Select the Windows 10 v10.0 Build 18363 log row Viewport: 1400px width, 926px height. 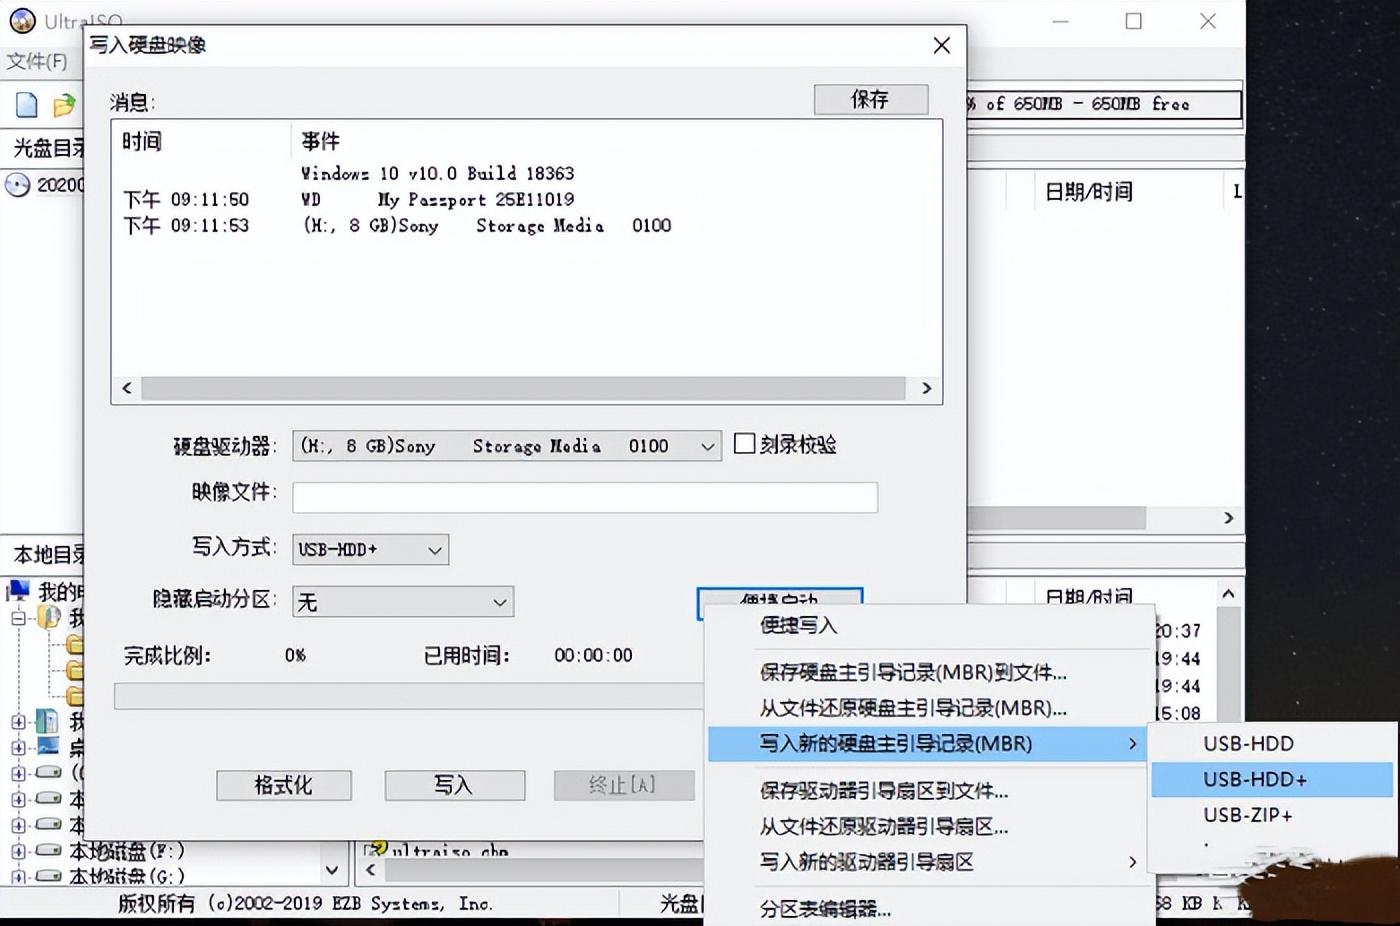click(x=437, y=173)
